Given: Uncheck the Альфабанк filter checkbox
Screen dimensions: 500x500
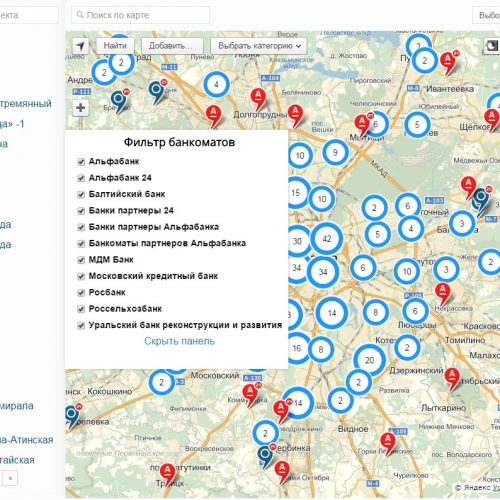Looking at the screenshot, I should [x=81, y=162].
